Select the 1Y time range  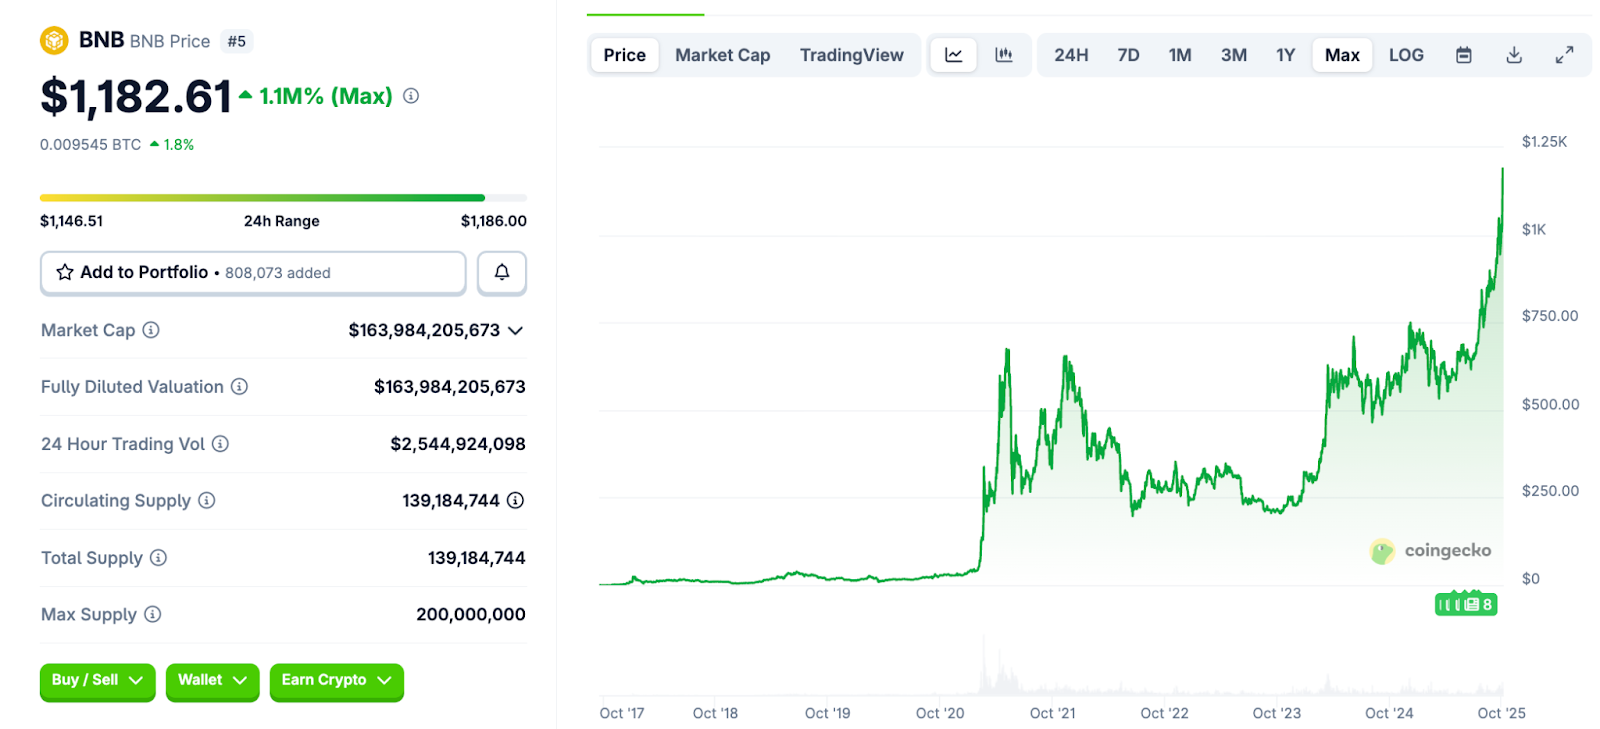[x=1285, y=55]
